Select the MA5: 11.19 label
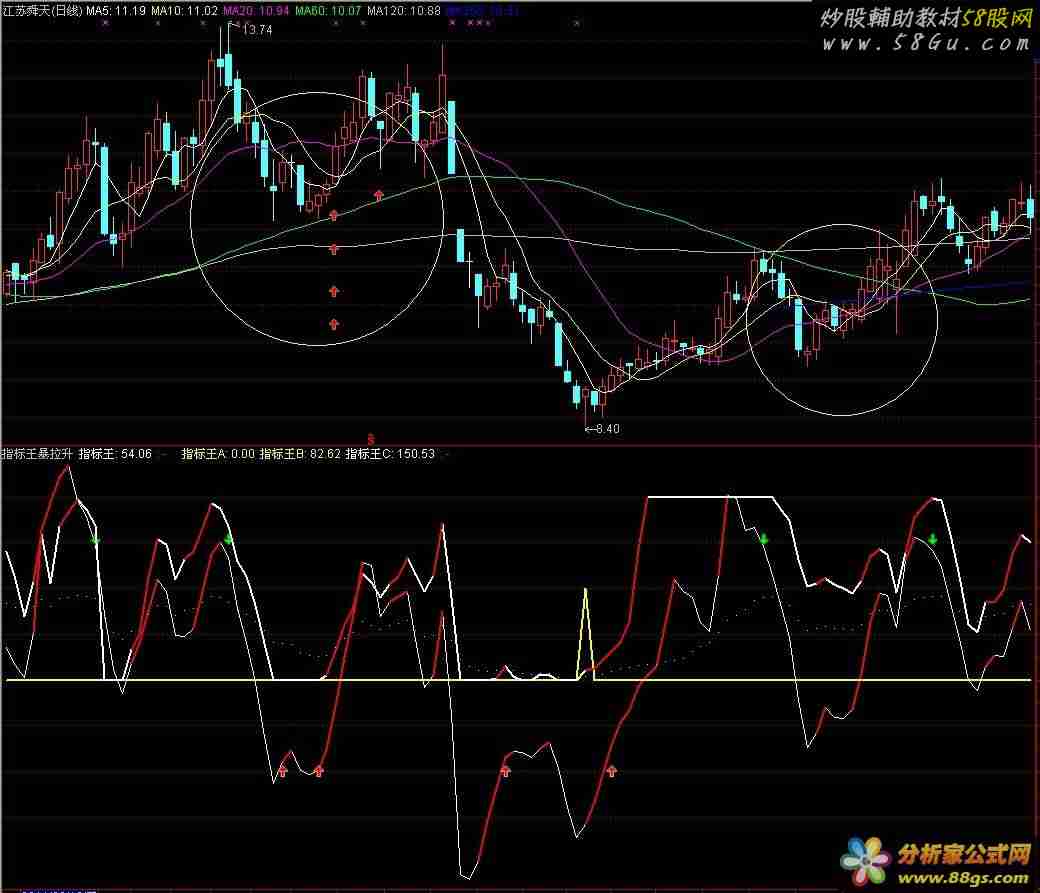Viewport: 1040px width, 893px height. click(x=116, y=11)
